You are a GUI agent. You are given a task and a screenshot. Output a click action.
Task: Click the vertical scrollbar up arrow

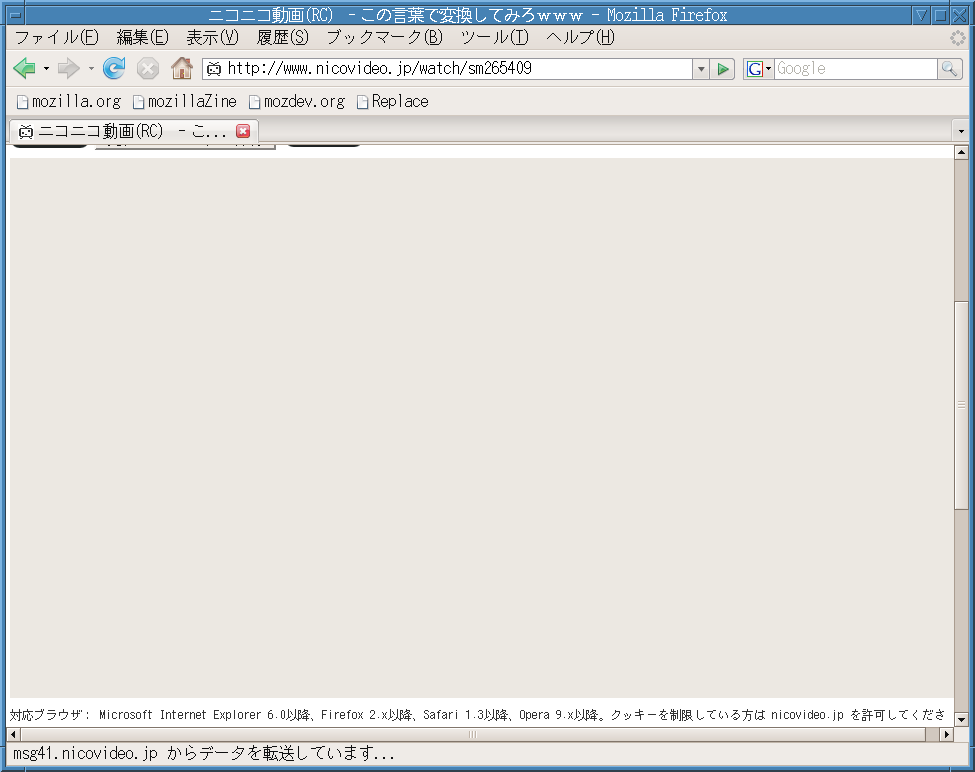(961, 152)
